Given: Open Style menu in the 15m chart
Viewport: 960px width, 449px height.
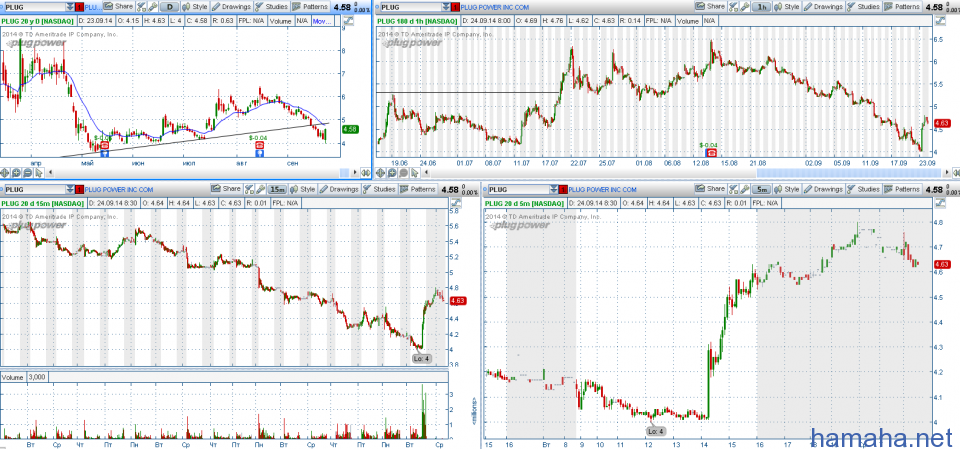Looking at the screenshot, I should pos(303,189).
